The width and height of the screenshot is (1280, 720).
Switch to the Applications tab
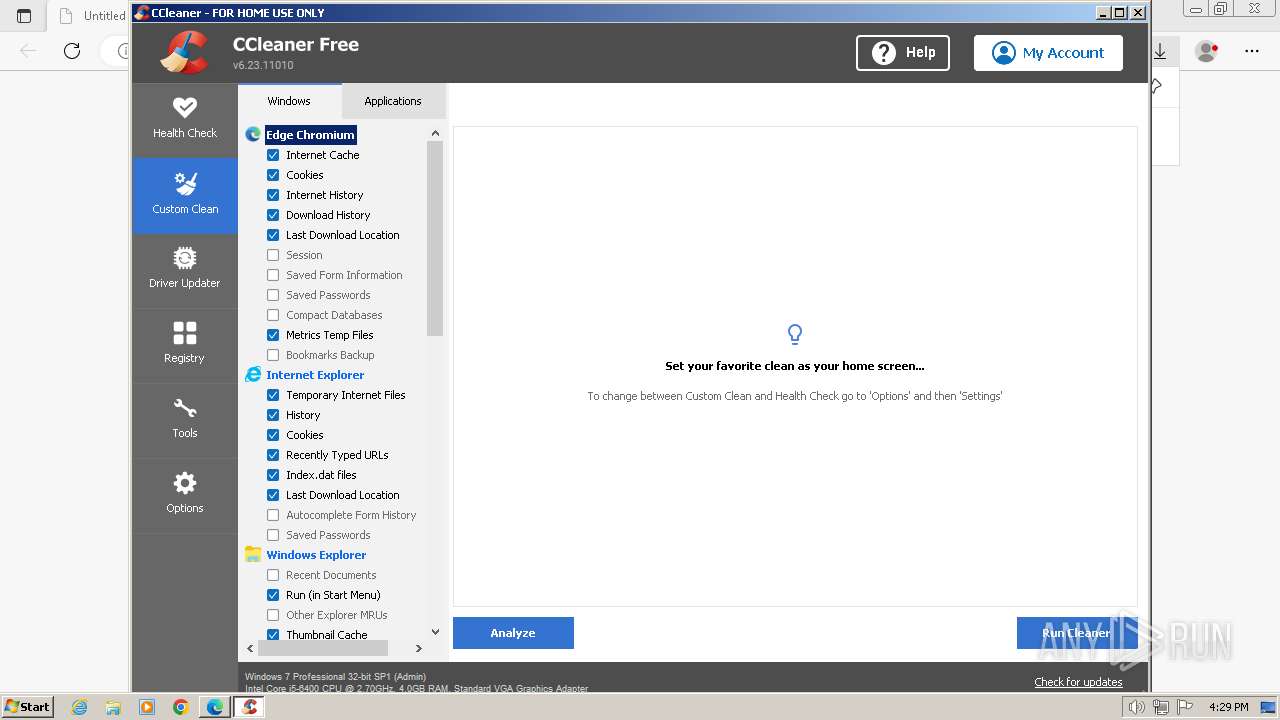[393, 101]
